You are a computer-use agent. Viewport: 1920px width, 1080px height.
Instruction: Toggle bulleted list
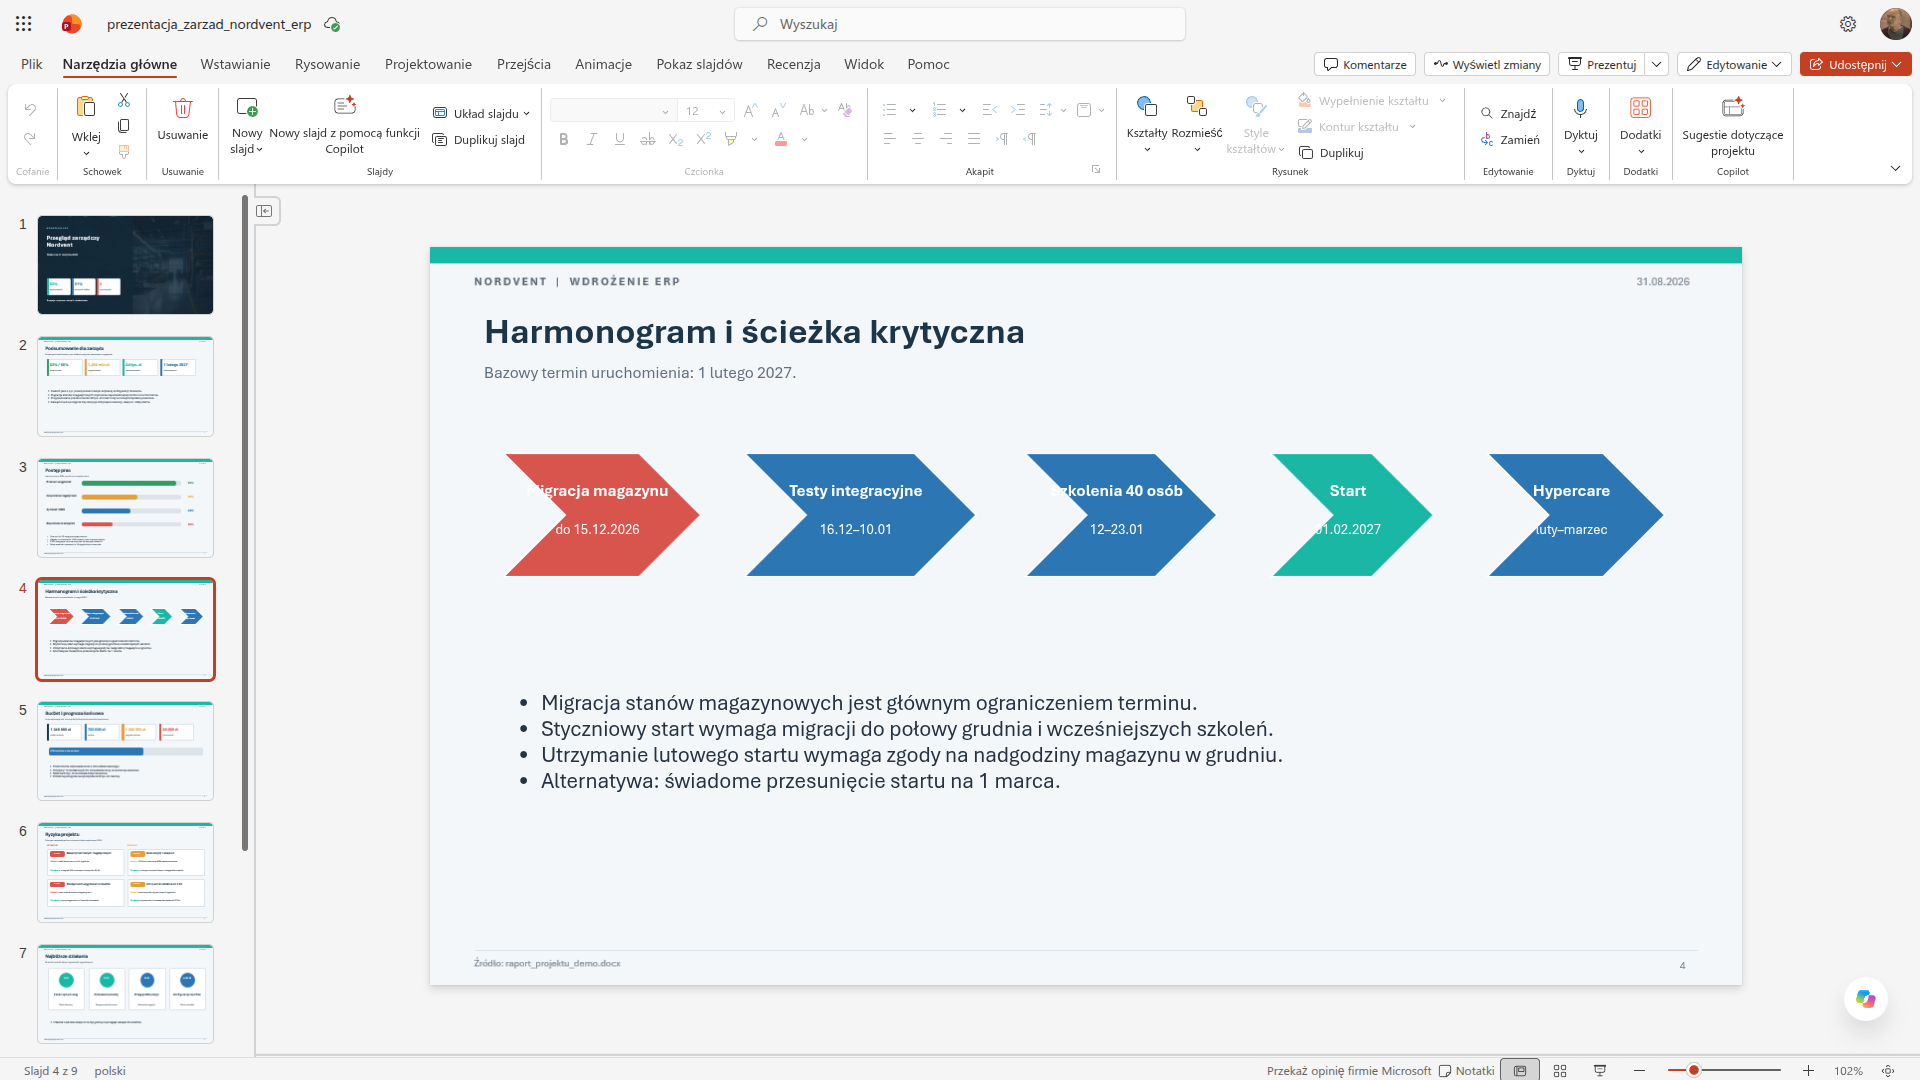pyautogui.click(x=889, y=110)
